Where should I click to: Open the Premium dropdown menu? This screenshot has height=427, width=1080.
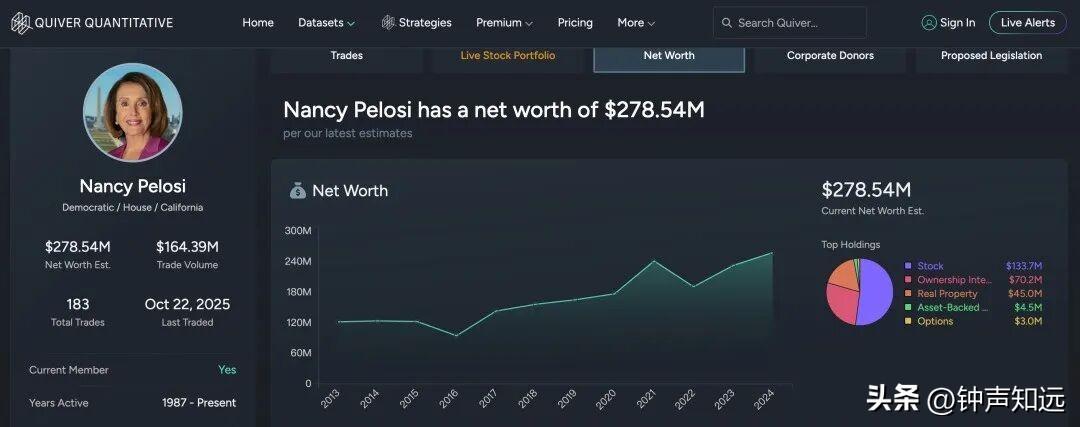click(504, 23)
